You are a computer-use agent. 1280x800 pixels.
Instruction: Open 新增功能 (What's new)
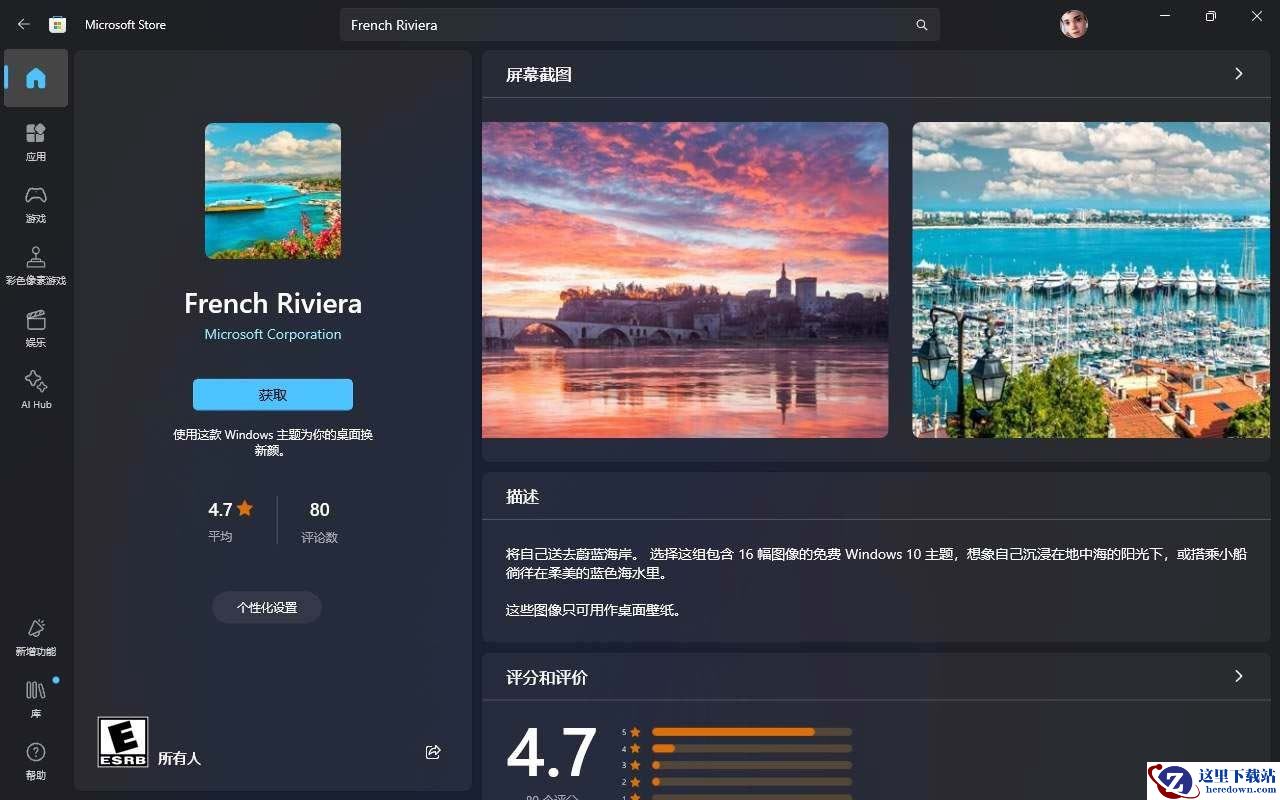(36, 636)
